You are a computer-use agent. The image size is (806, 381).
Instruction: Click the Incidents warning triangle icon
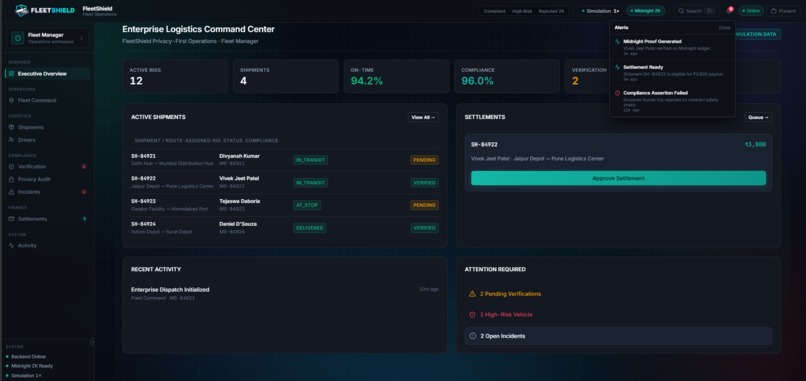[x=11, y=192]
